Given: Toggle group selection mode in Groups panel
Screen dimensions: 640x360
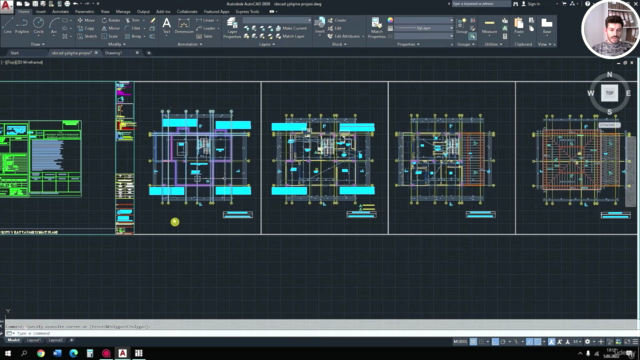Looking at the screenshot, I should click(x=472, y=36).
